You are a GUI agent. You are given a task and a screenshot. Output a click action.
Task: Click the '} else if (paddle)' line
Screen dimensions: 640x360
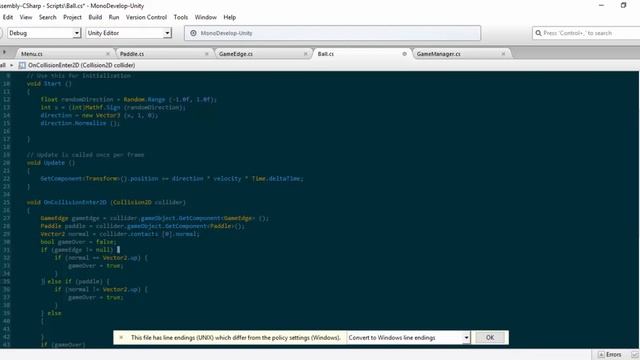[76, 282]
